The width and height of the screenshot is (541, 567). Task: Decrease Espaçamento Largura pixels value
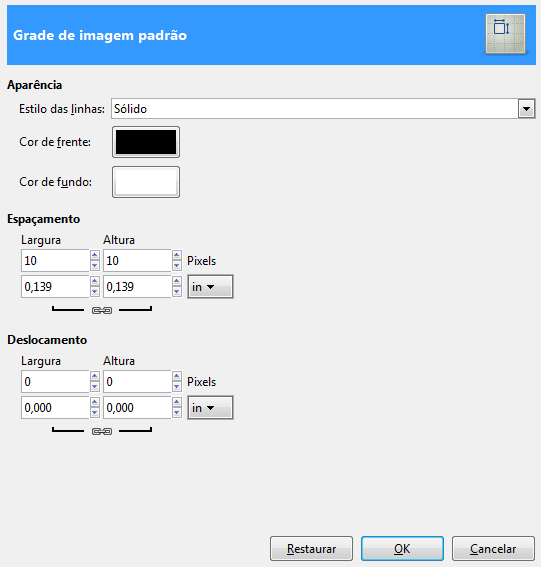(x=95, y=266)
